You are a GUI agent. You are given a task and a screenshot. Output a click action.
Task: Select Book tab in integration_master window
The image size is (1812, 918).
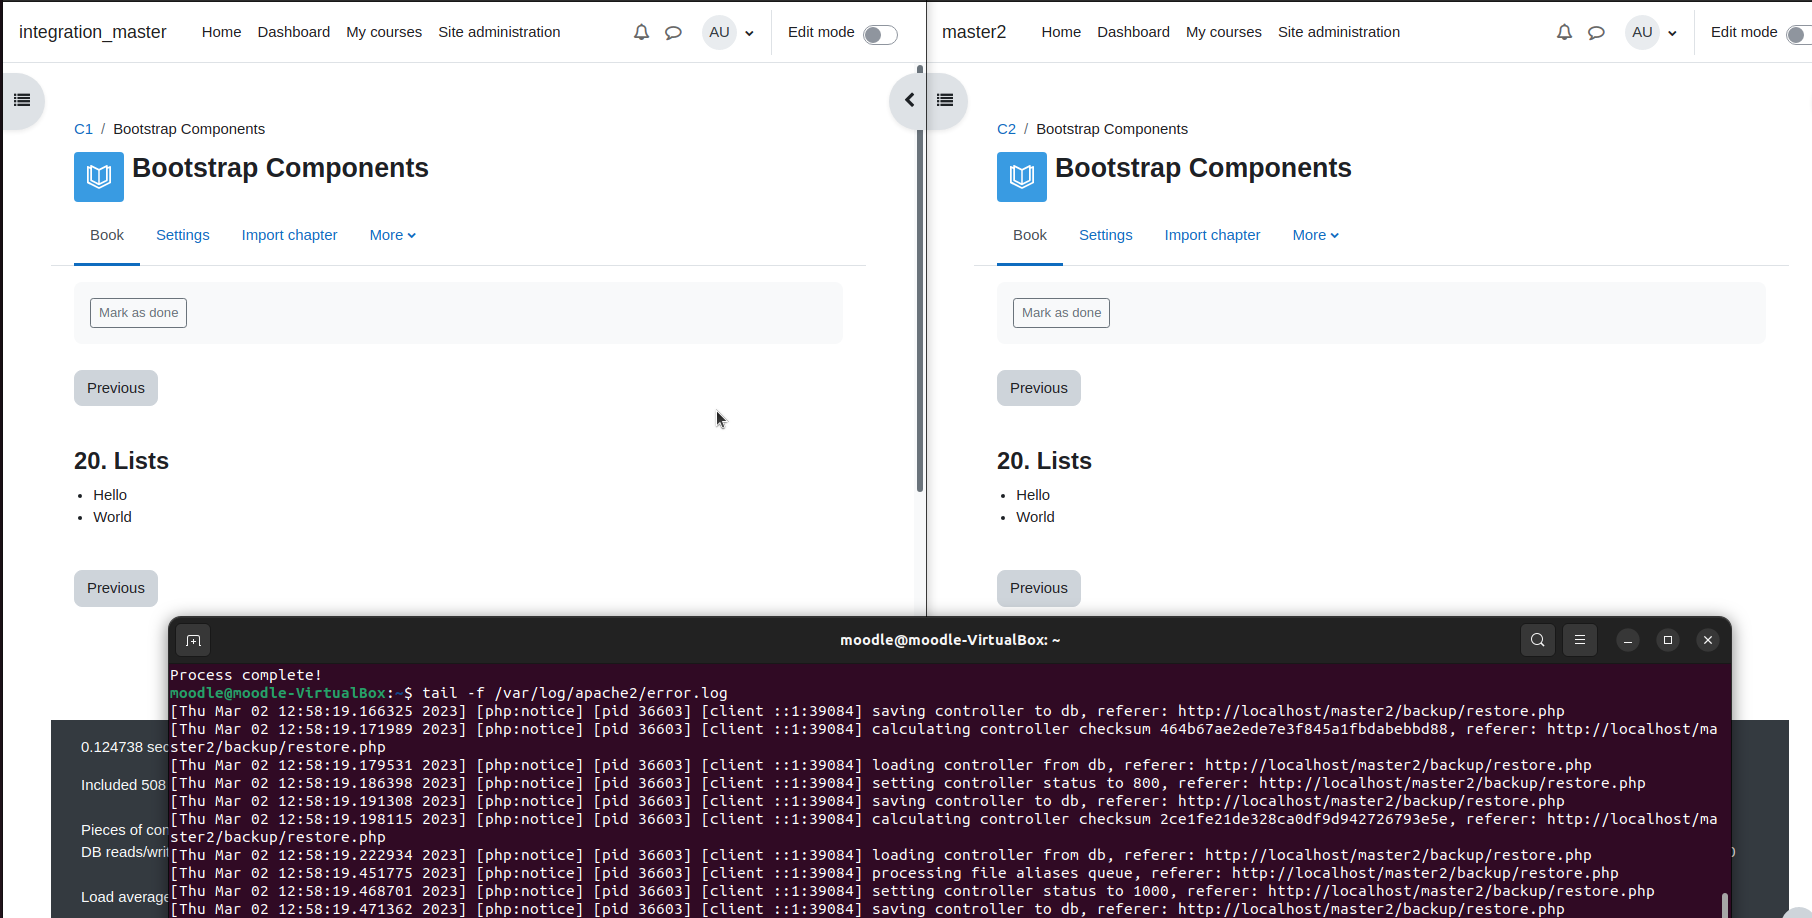pyautogui.click(x=107, y=235)
